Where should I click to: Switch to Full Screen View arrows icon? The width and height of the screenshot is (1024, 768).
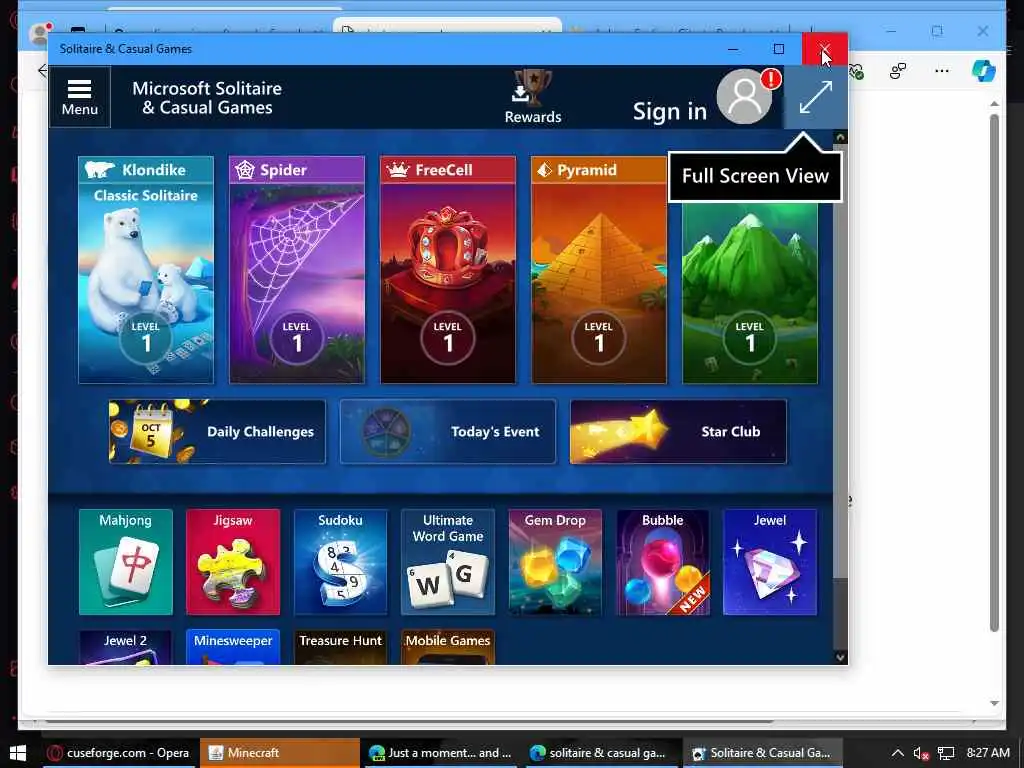pyautogui.click(x=816, y=97)
